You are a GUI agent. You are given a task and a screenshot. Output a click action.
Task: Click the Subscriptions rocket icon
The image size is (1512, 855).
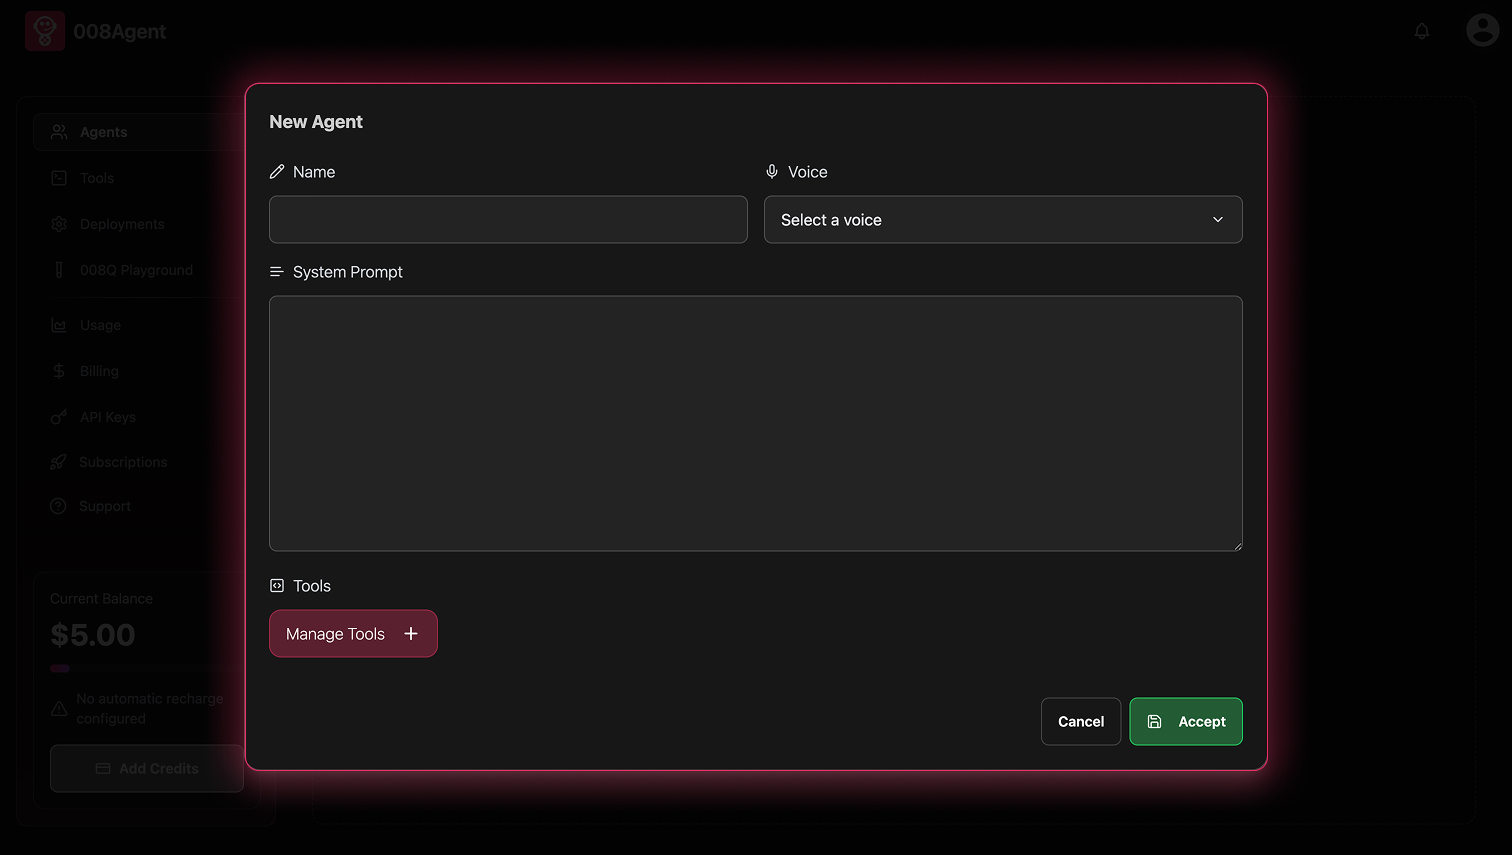point(59,462)
